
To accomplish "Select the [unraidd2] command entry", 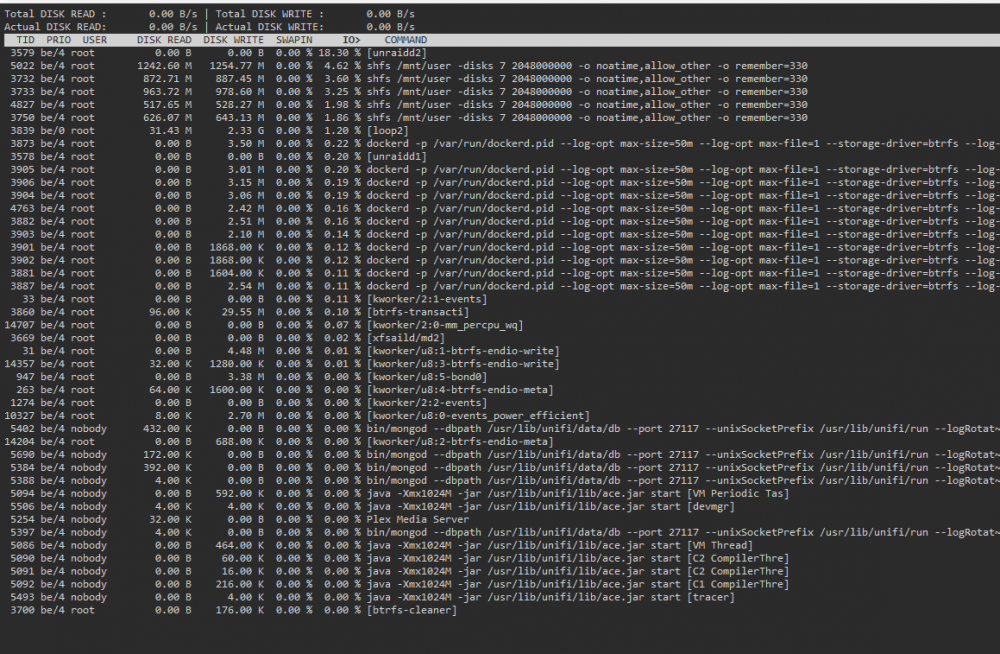I will click(x=397, y=53).
